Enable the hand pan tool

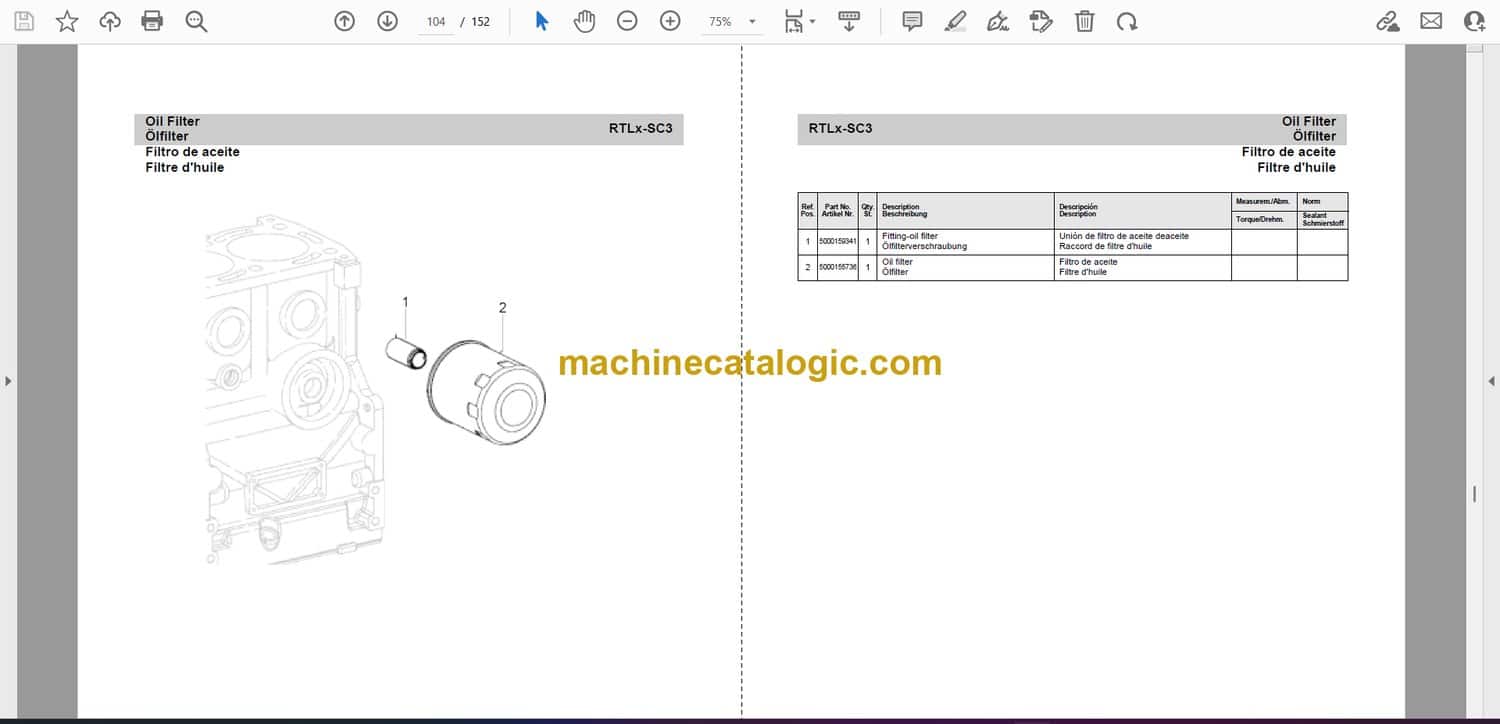(584, 21)
